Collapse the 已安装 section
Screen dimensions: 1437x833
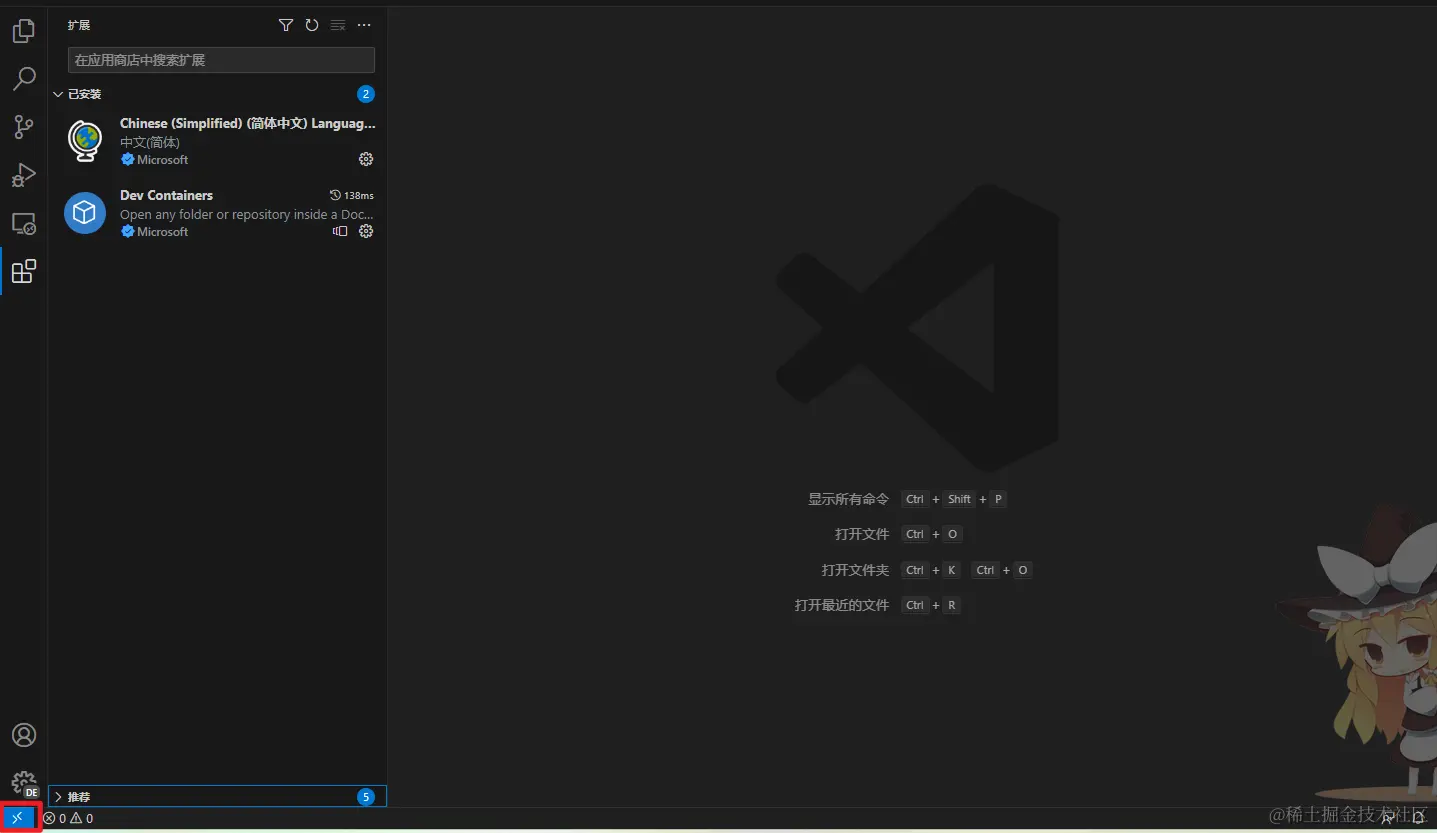click(217, 94)
